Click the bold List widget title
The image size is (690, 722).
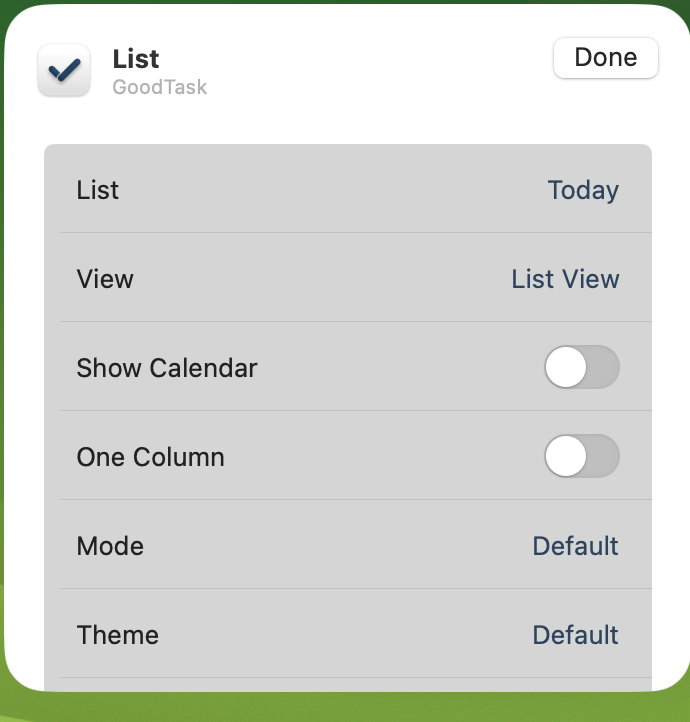[x=136, y=58]
